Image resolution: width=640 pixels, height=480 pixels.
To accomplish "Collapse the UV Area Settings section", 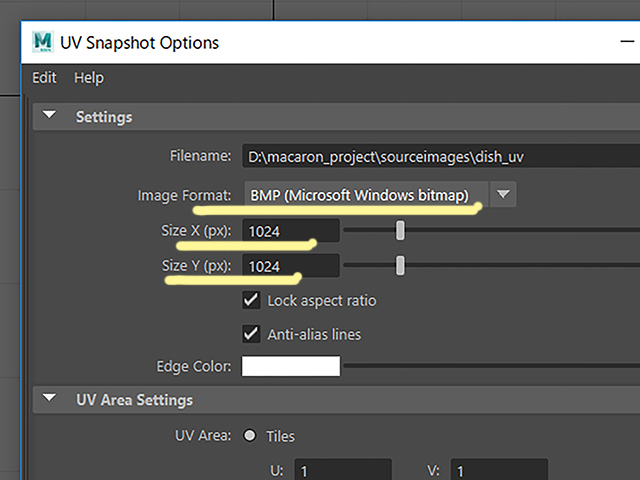I will tap(49, 398).
